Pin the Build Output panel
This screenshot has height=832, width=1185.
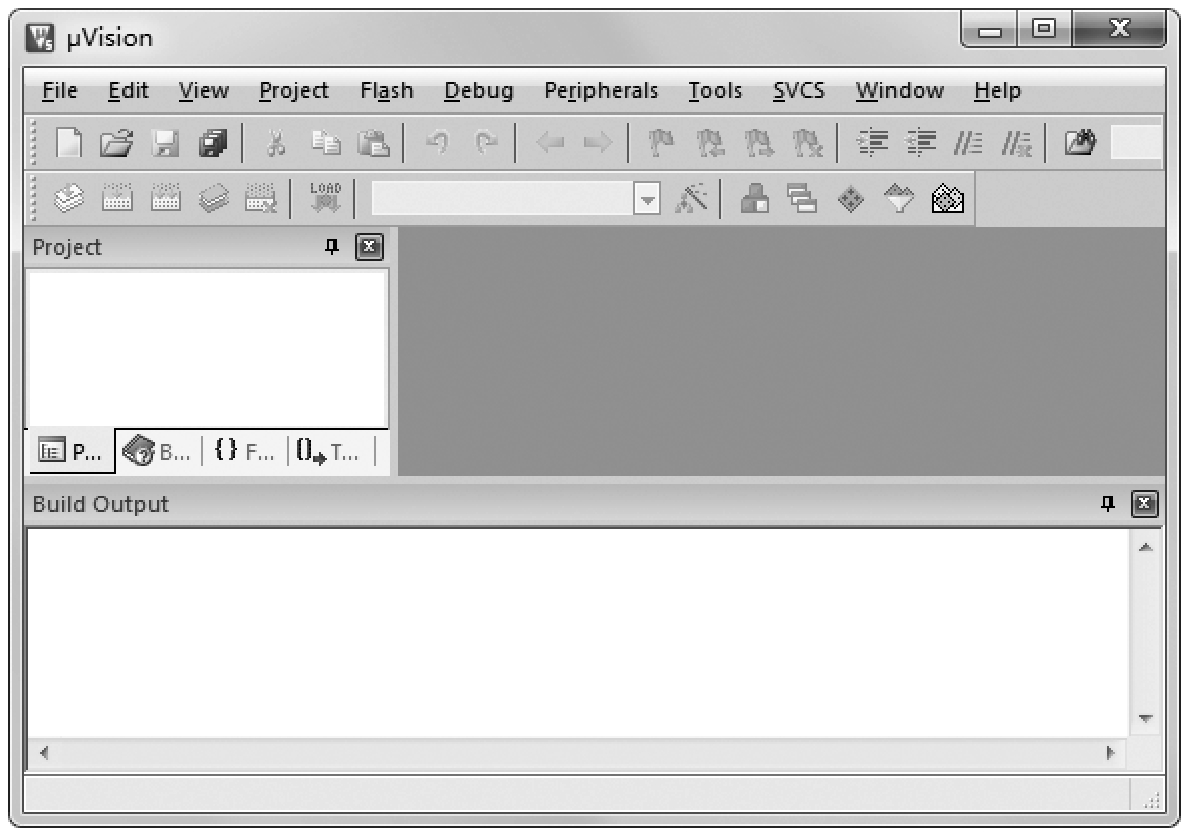(x=1108, y=503)
